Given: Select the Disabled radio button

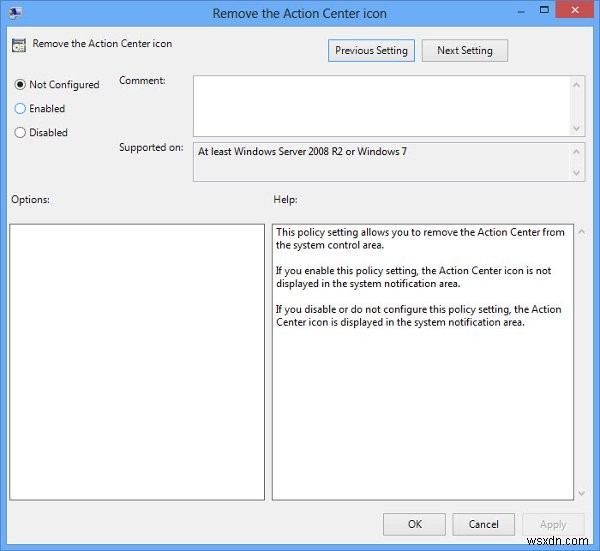Looking at the screenshot, I should click(20, 132).
